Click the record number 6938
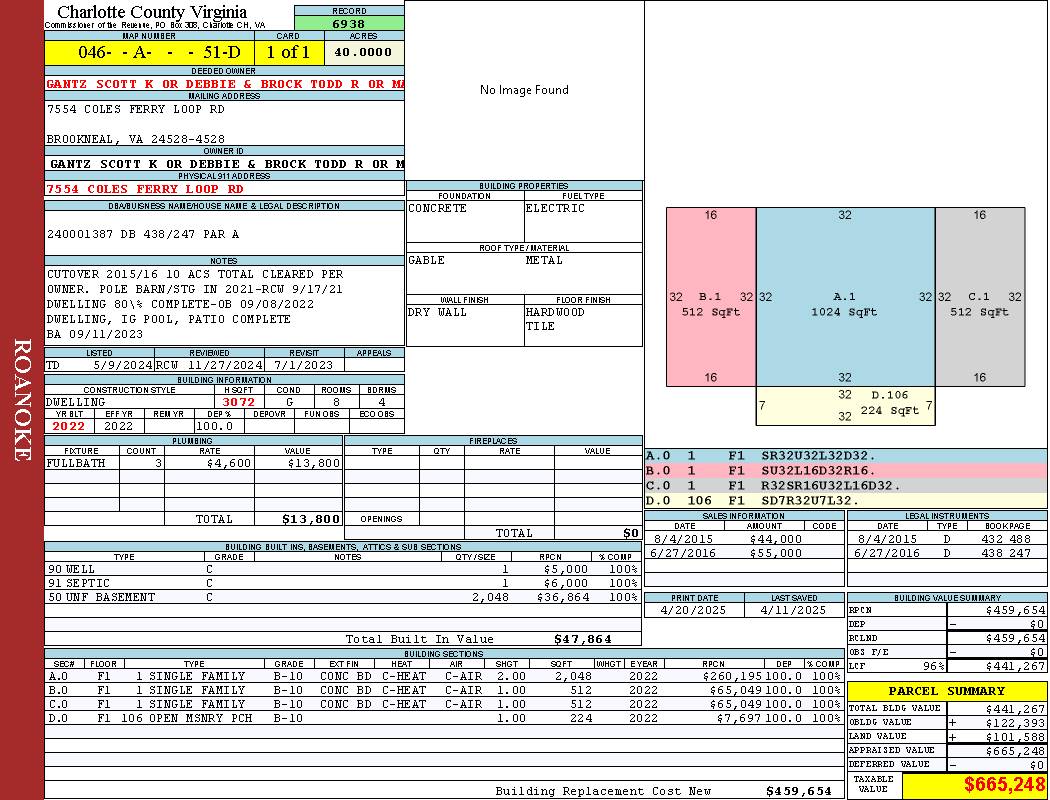 coord(348,24)
